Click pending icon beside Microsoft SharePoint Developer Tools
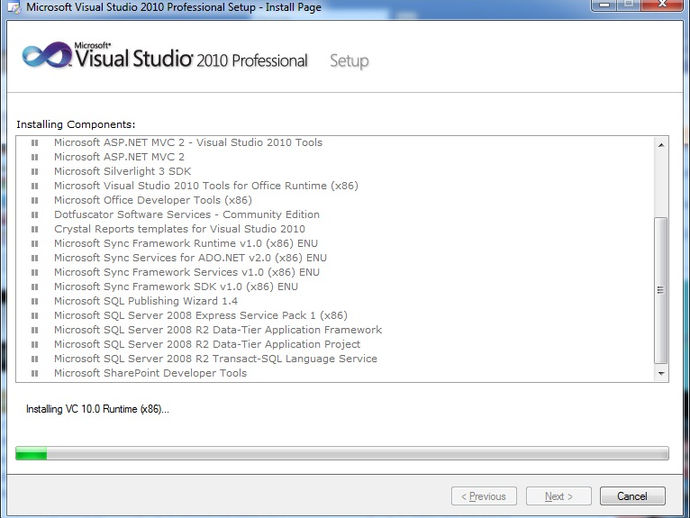The height and width of the screenshot is (518, 690). coord(35,373)
